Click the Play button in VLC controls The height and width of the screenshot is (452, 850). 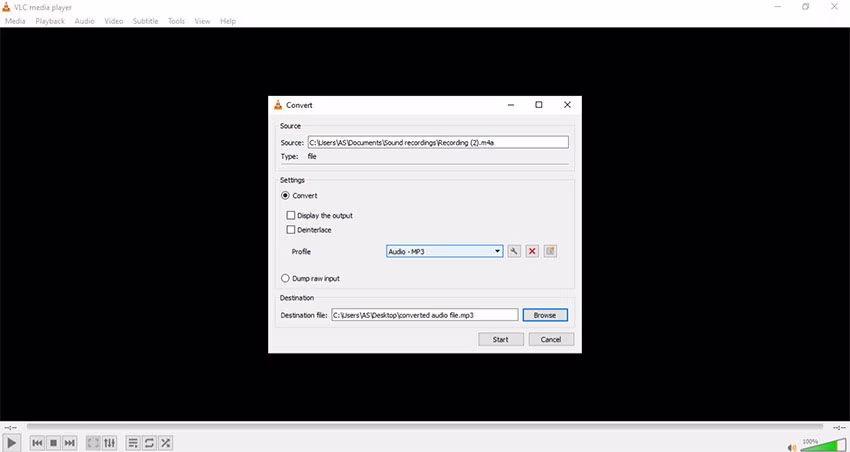[x=11, y=443]
